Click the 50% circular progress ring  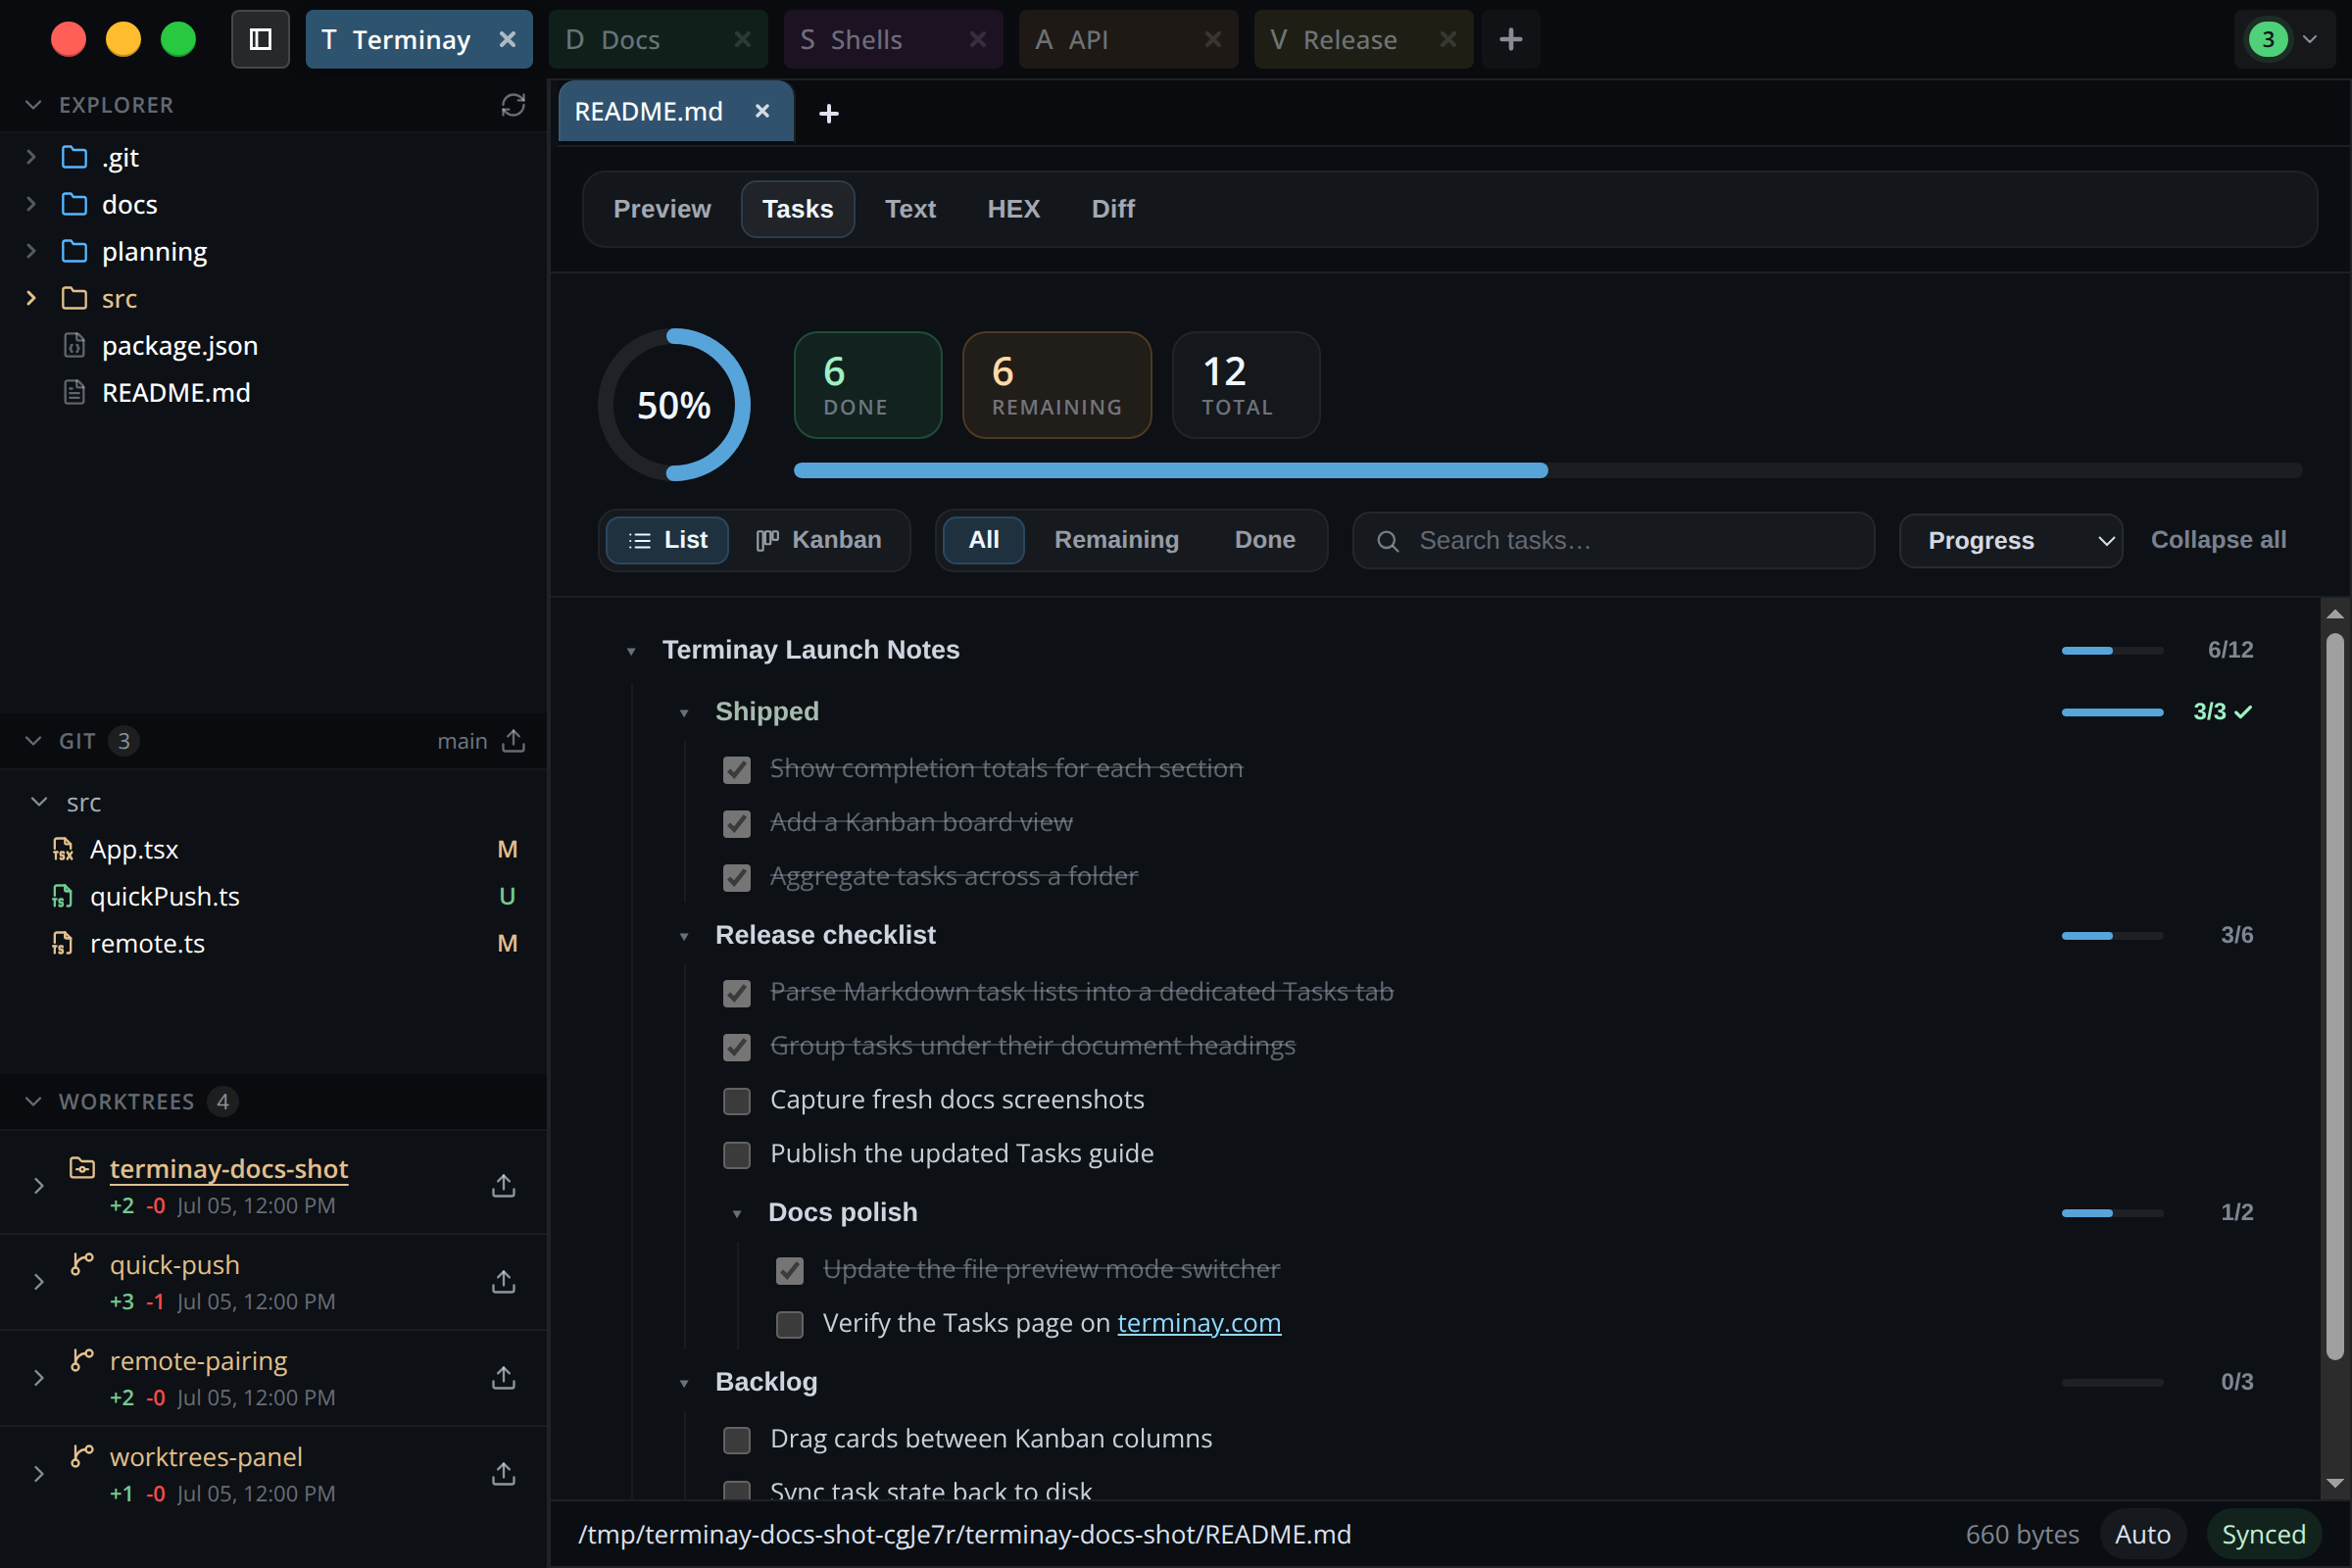(674, 405)
